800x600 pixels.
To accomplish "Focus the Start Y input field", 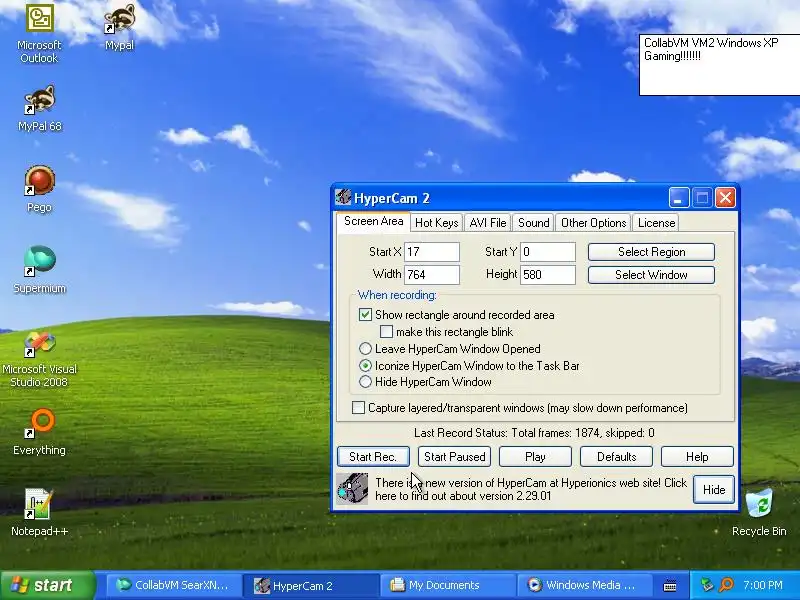I will [x=548, y=252].
